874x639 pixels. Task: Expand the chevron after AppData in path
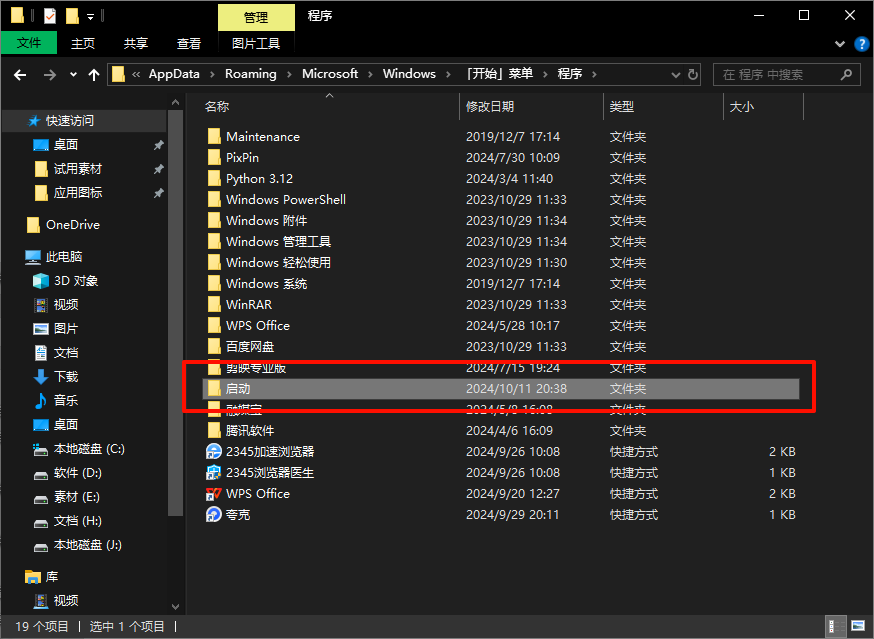point(212,74)
